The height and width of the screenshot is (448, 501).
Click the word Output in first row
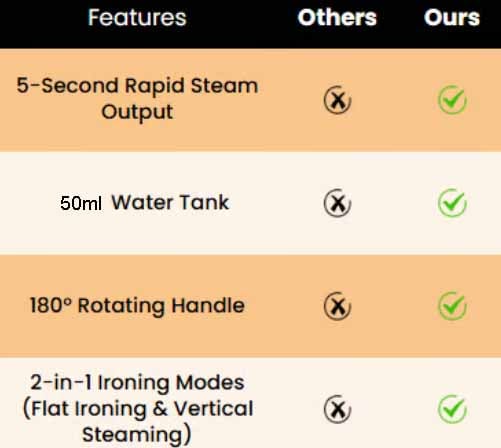click(x=137, y=112)
